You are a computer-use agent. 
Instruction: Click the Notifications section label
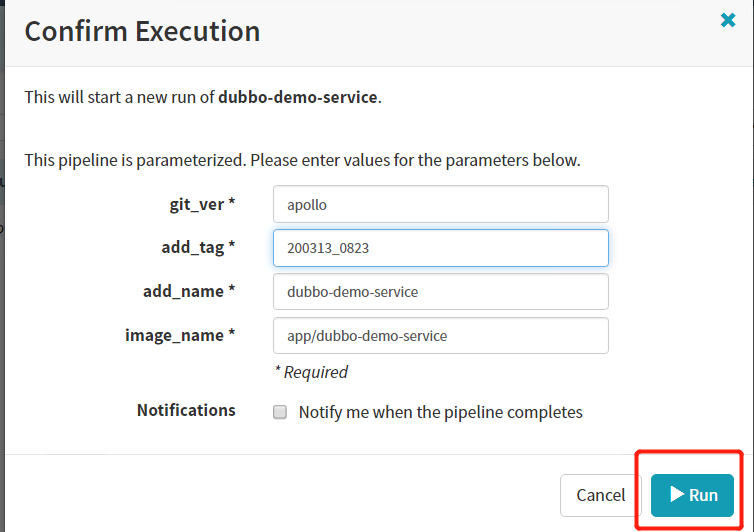[186, 410]
